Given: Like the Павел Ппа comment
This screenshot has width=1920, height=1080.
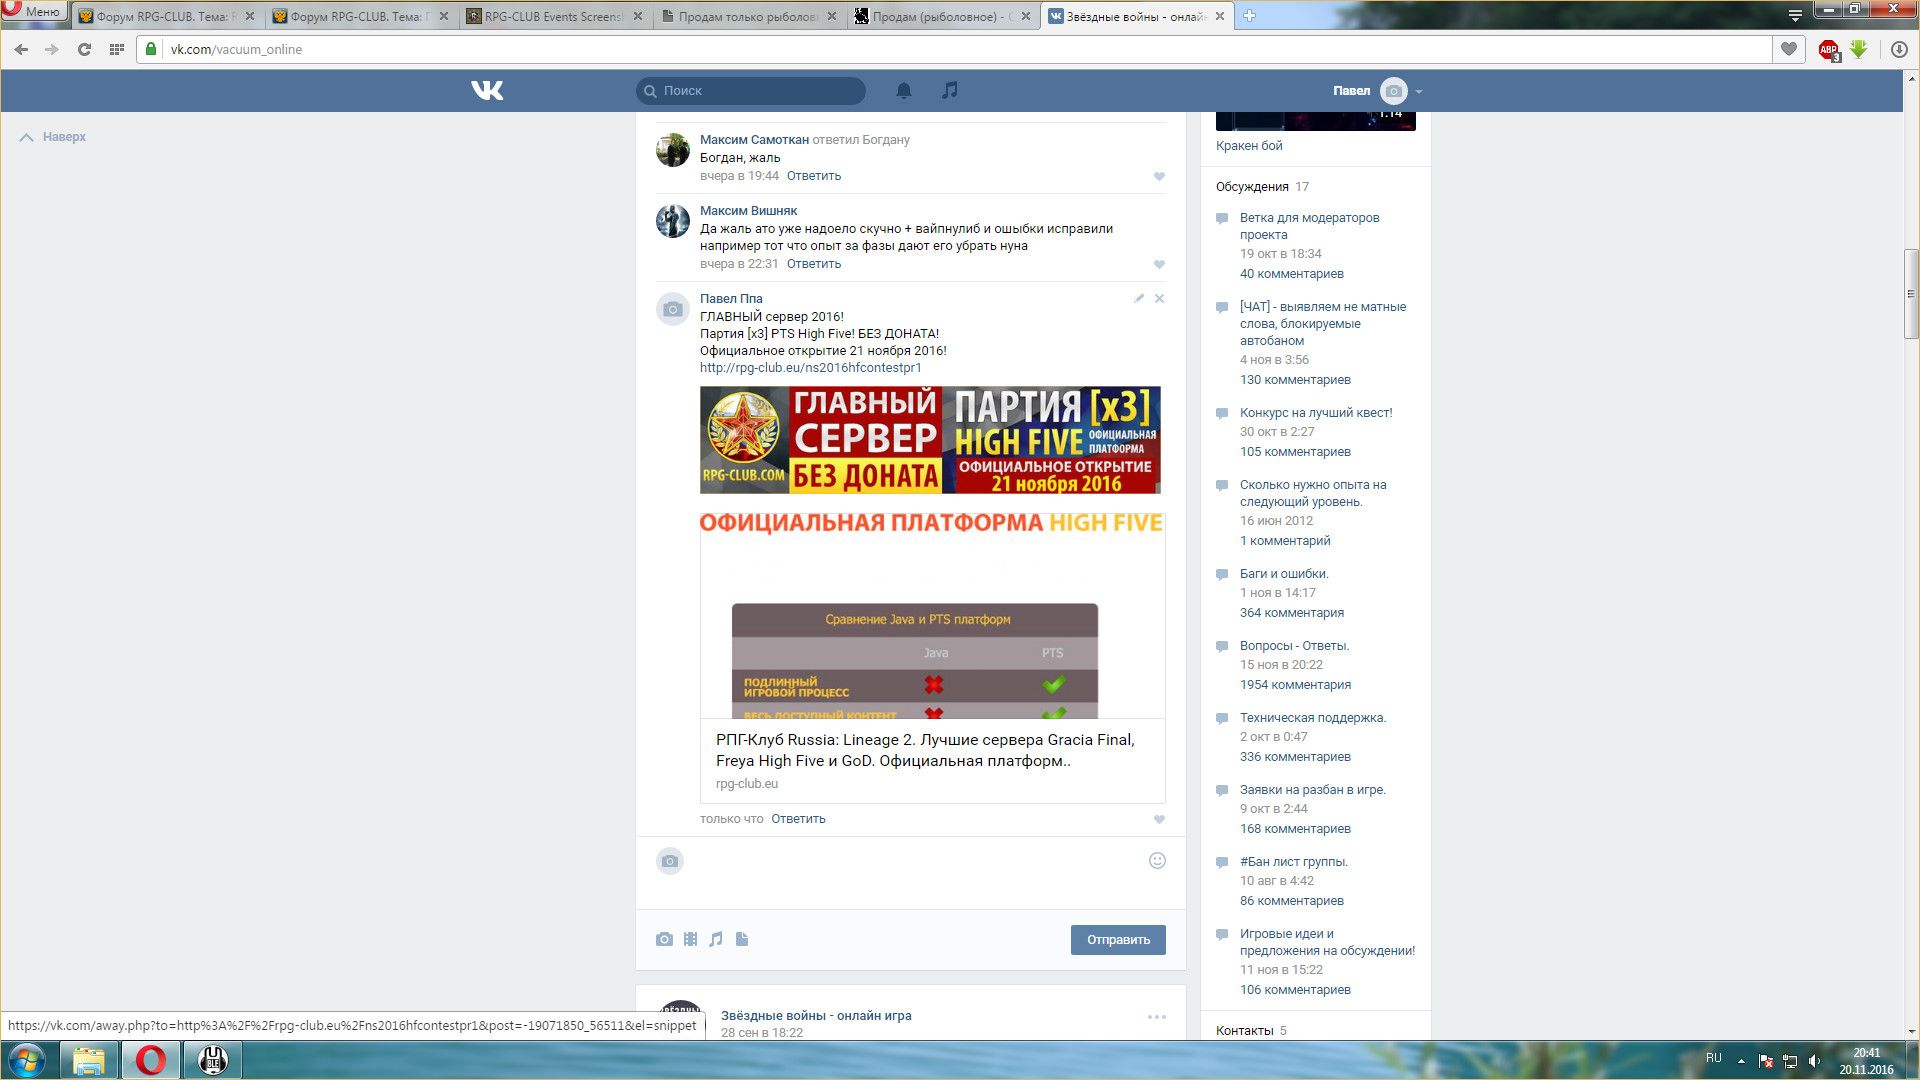Looking at the screenshot, I should (x=1159, y=819).
